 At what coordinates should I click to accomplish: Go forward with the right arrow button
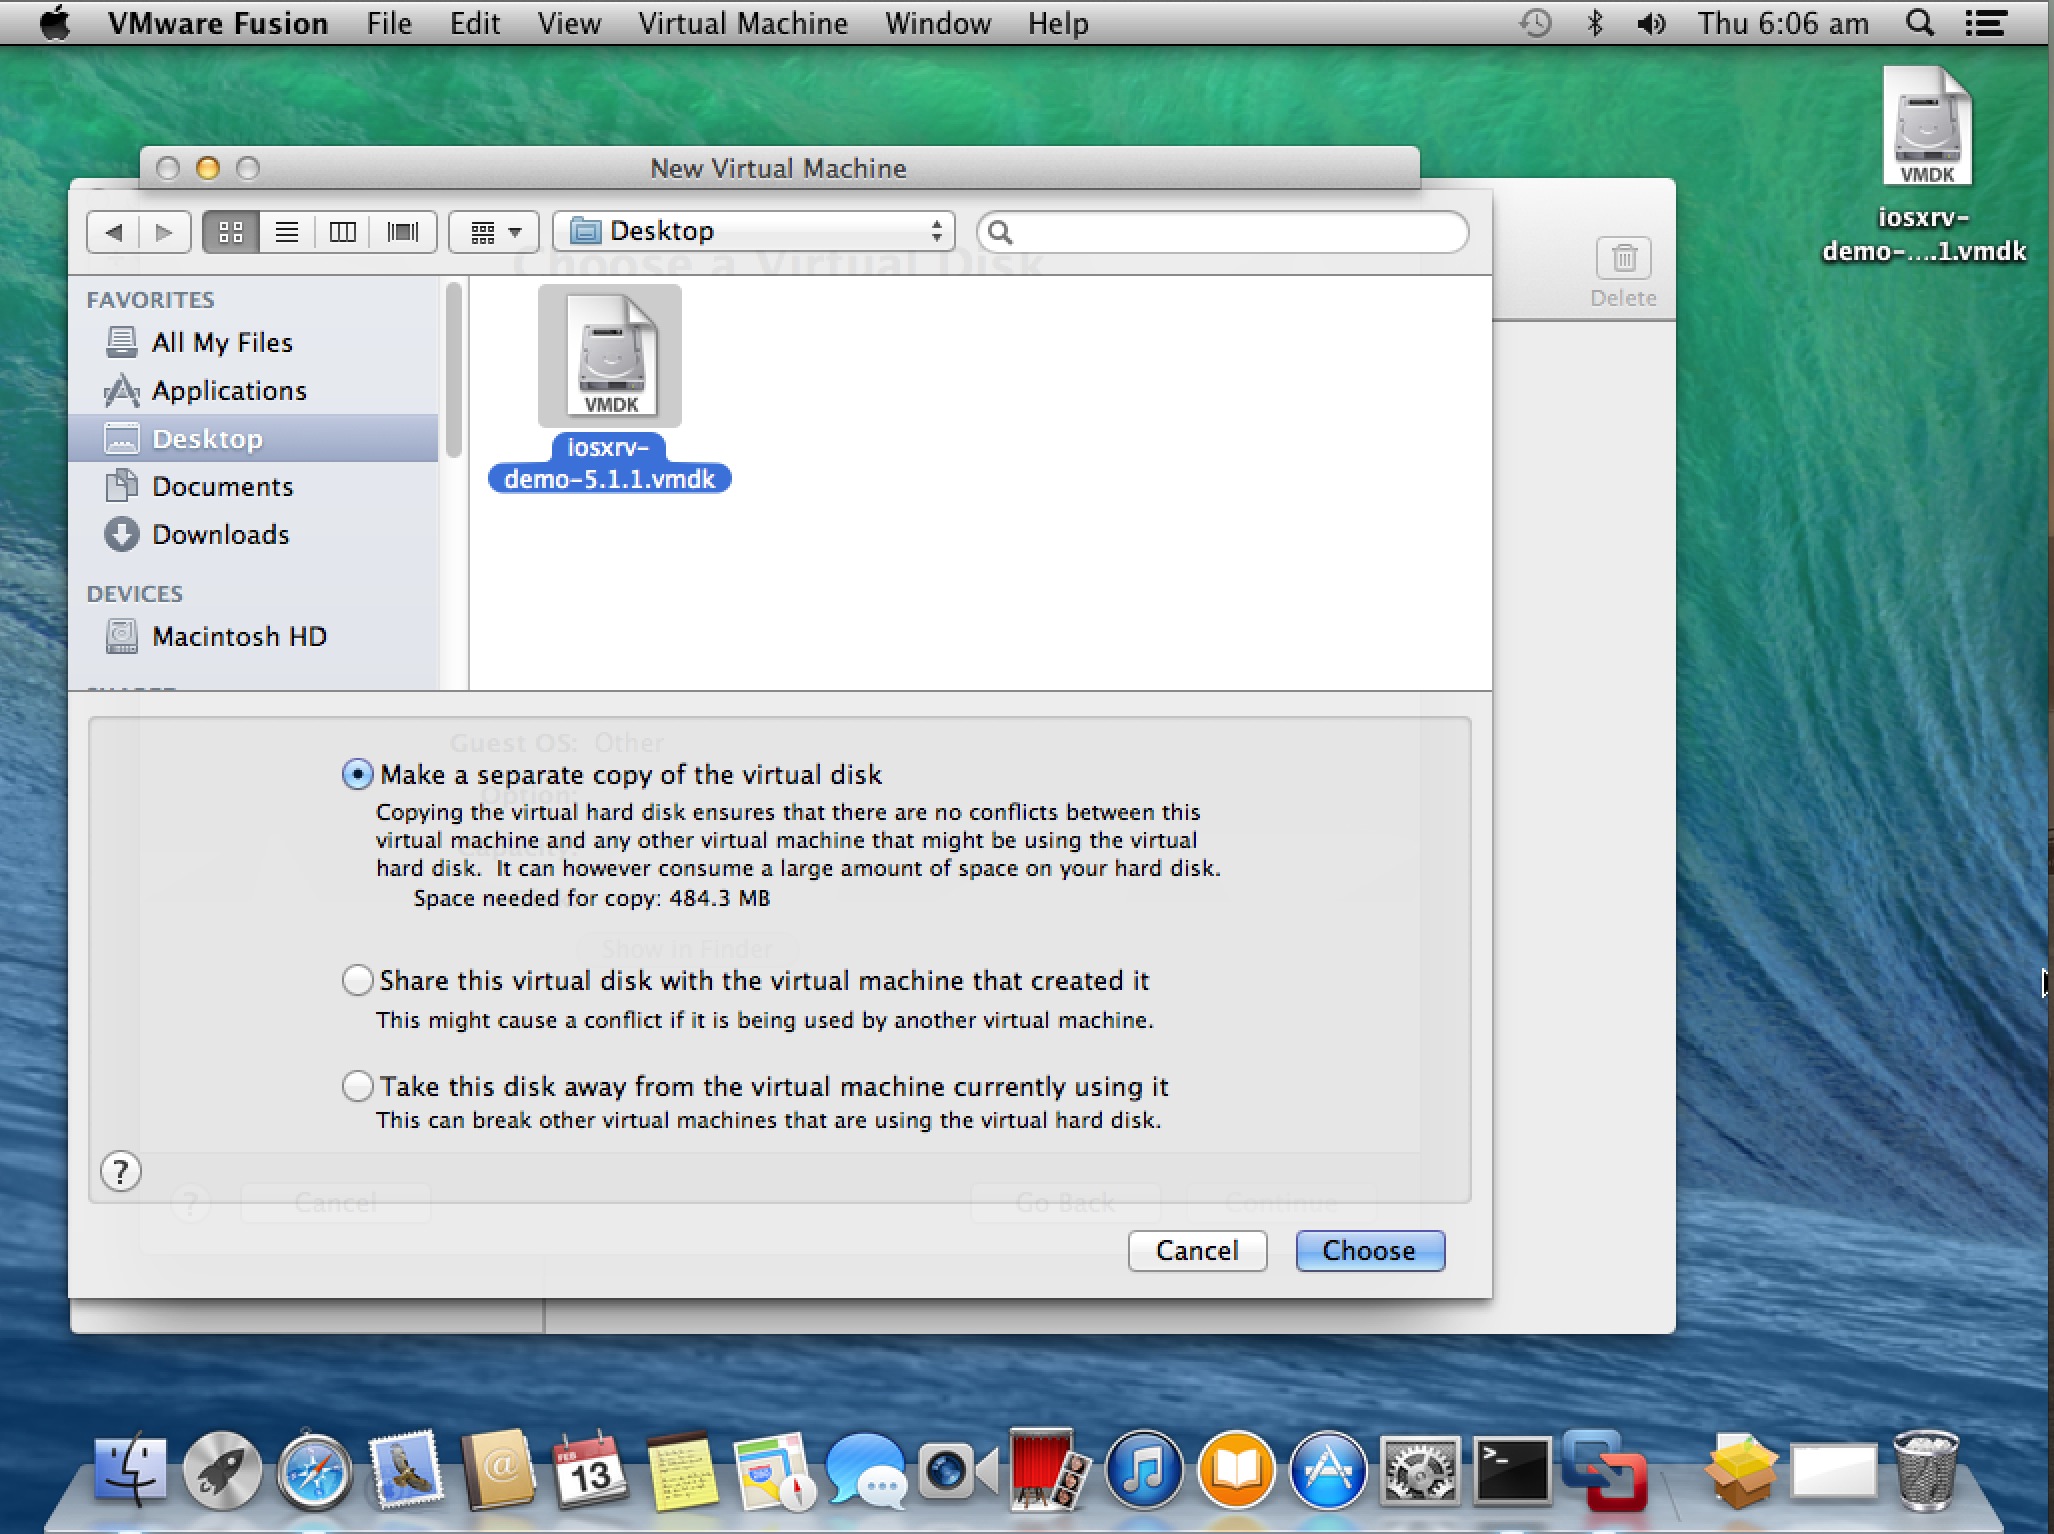pos(164,233)
